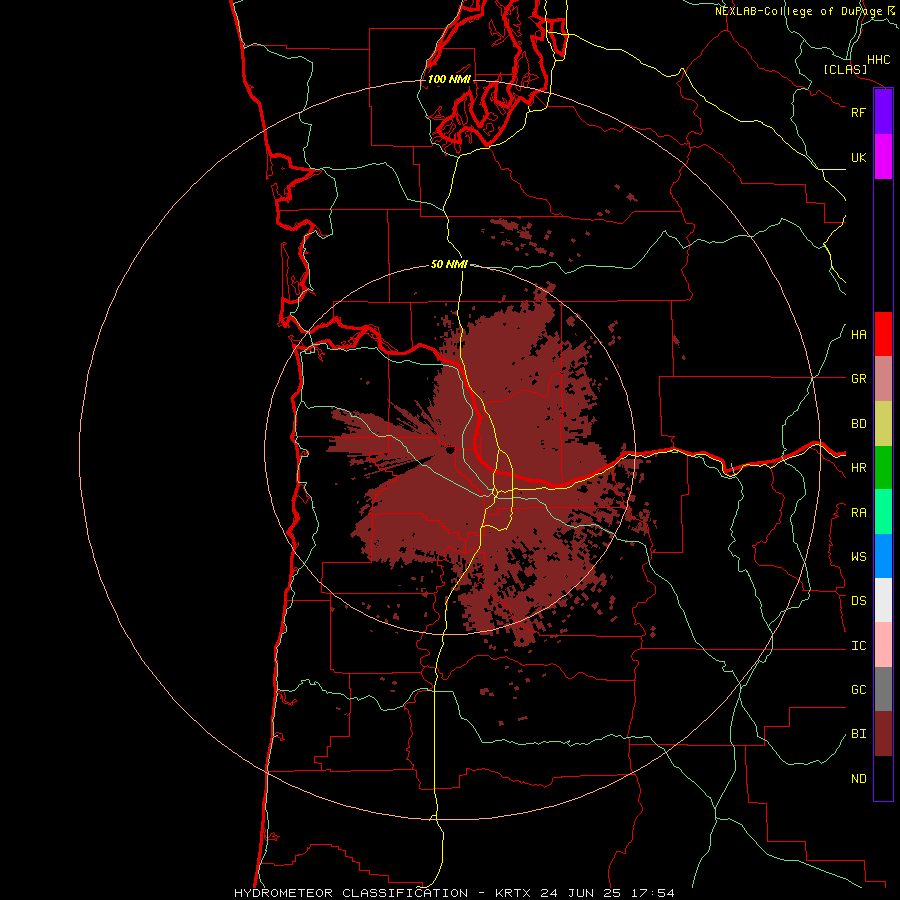Viewport: 900px width, 900px height.
Task: Select the BD yellow legend color
Action: (883, 424)
